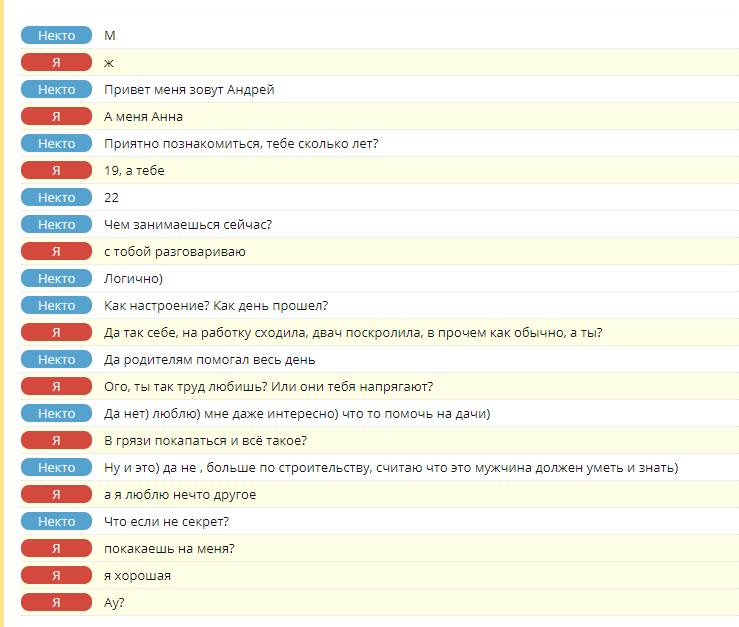Click the red 'Я' badge beside 'А меня Анна'
Viewport: 739px width, 627px height.
[57, 117]
